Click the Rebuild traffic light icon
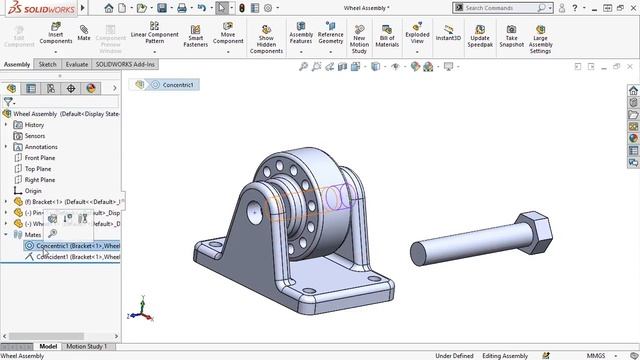 point(242,8)
